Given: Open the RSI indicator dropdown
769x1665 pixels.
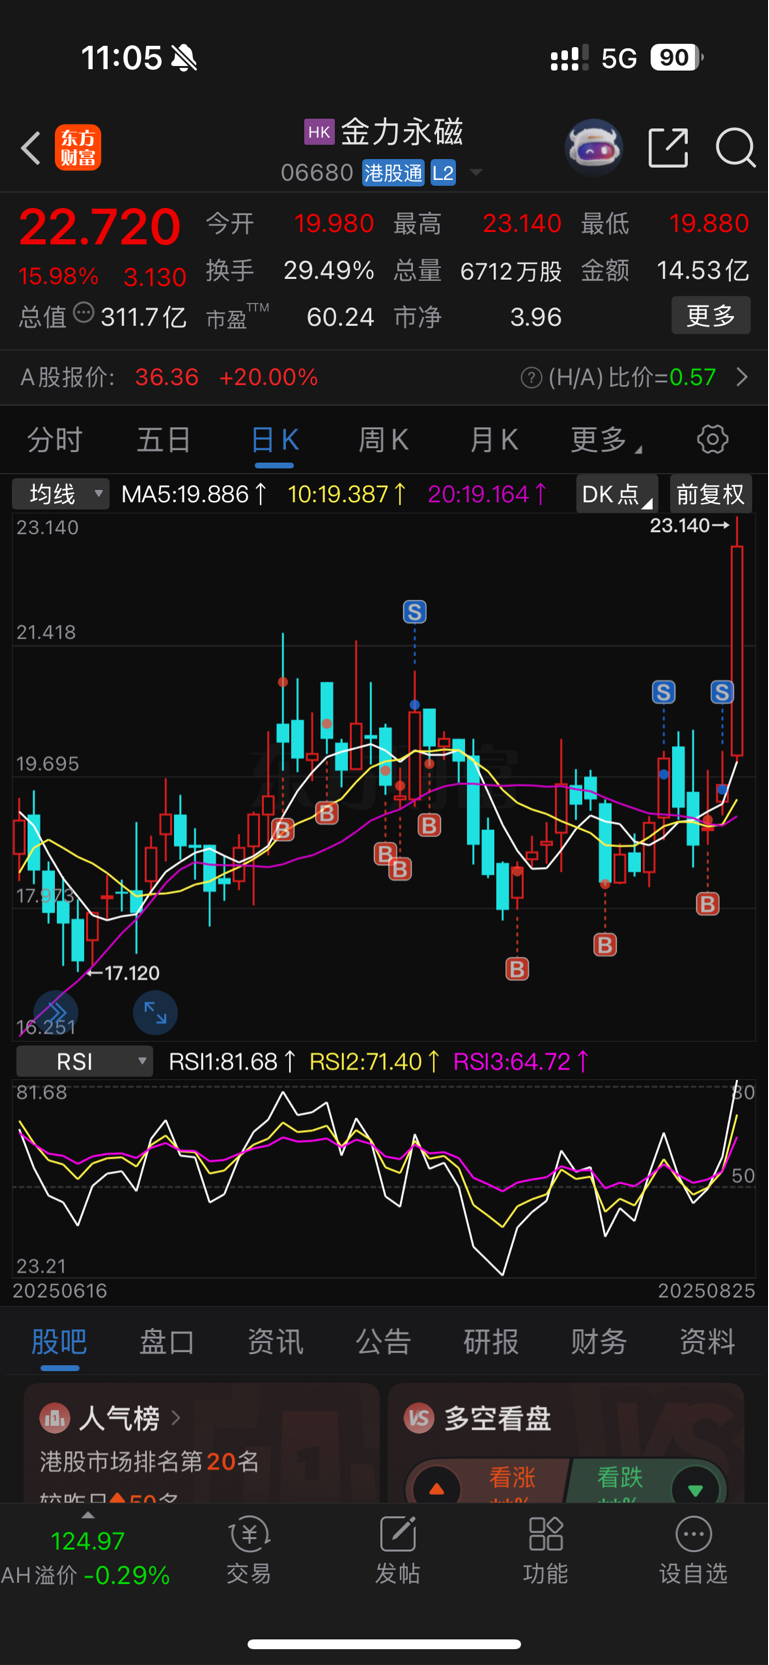Looking at the screenshot, I should coord(84,1061).
